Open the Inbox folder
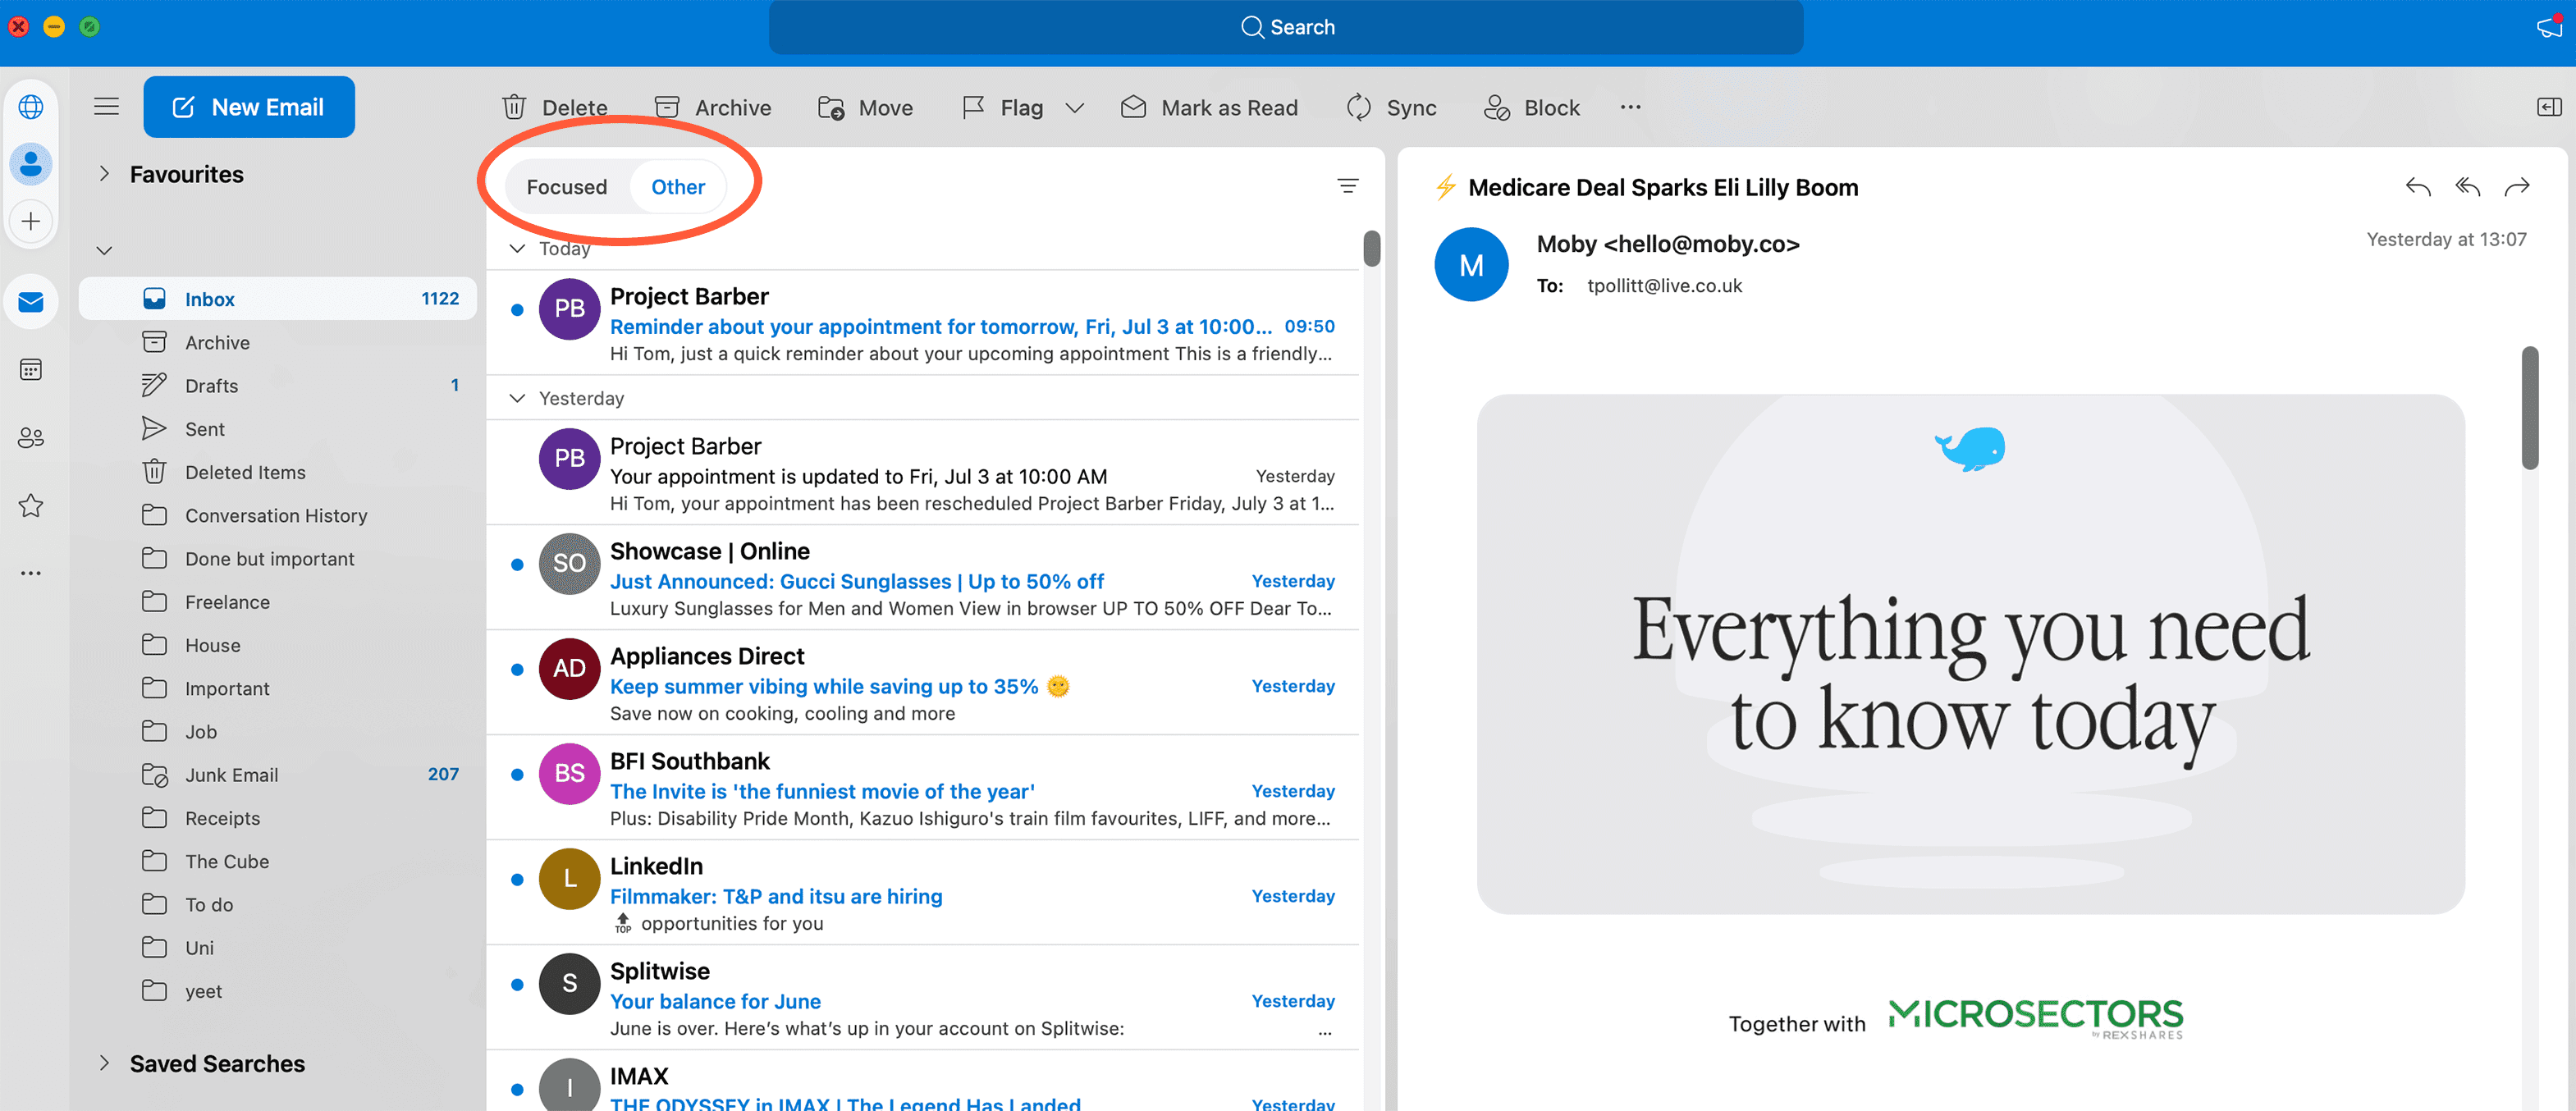The width and height of the screenshot is (2576, 1111). 278,299
